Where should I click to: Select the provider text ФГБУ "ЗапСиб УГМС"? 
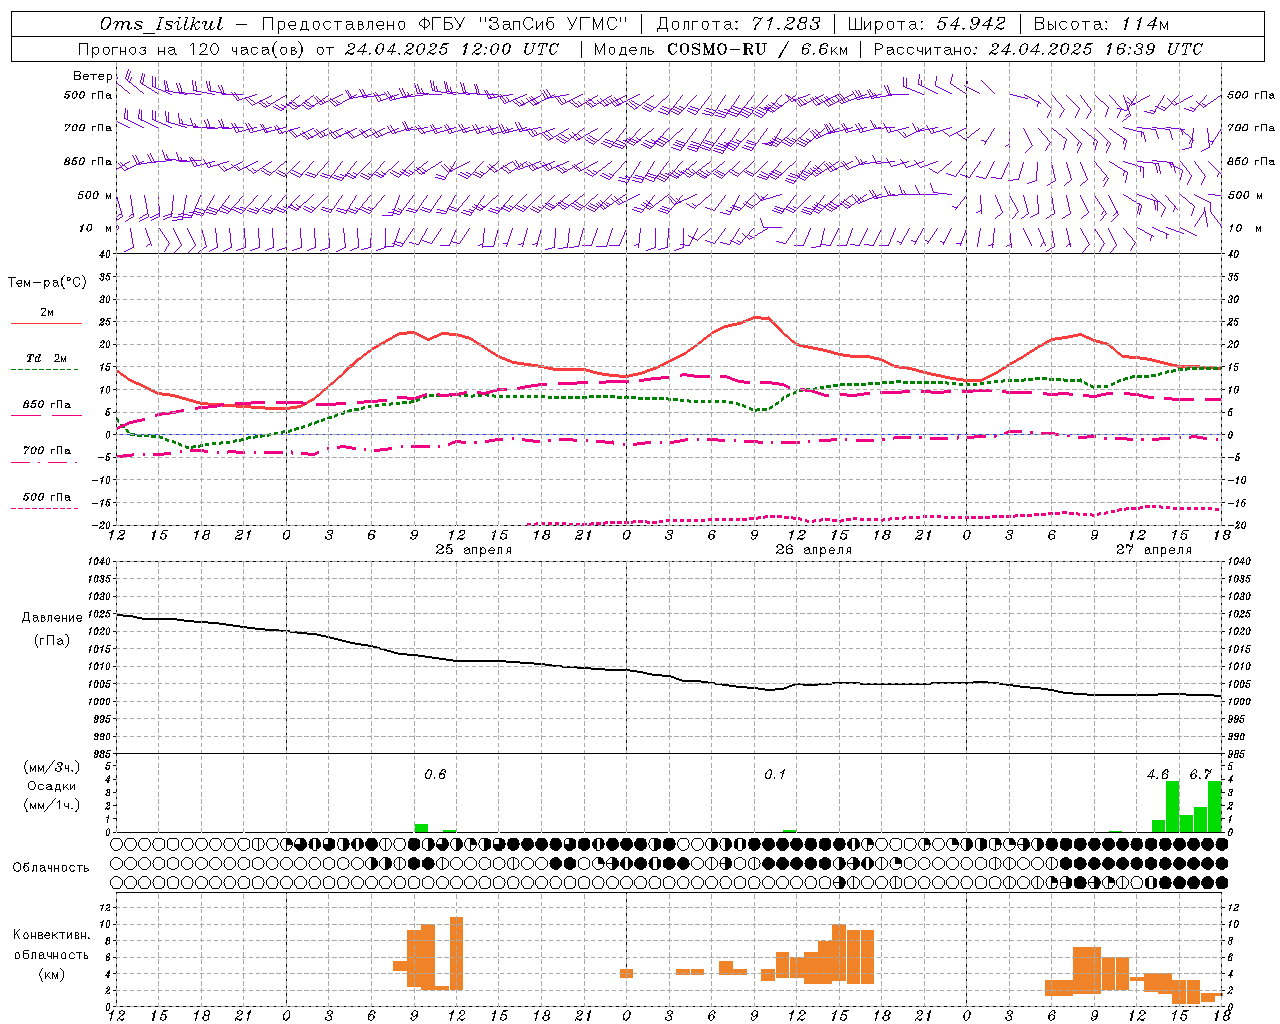tap(525, 24)
